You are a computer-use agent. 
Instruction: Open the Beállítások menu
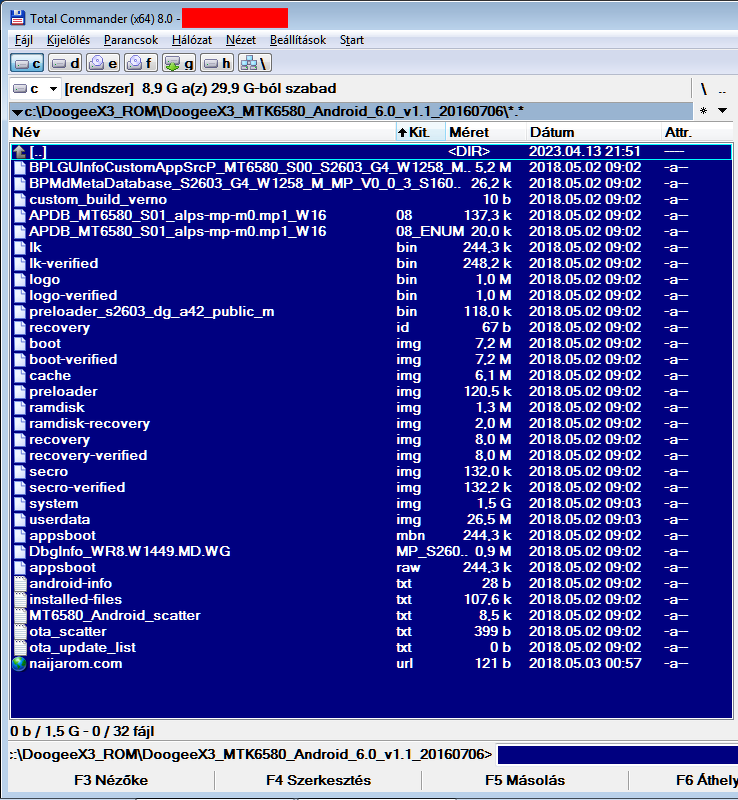(298, 40)
